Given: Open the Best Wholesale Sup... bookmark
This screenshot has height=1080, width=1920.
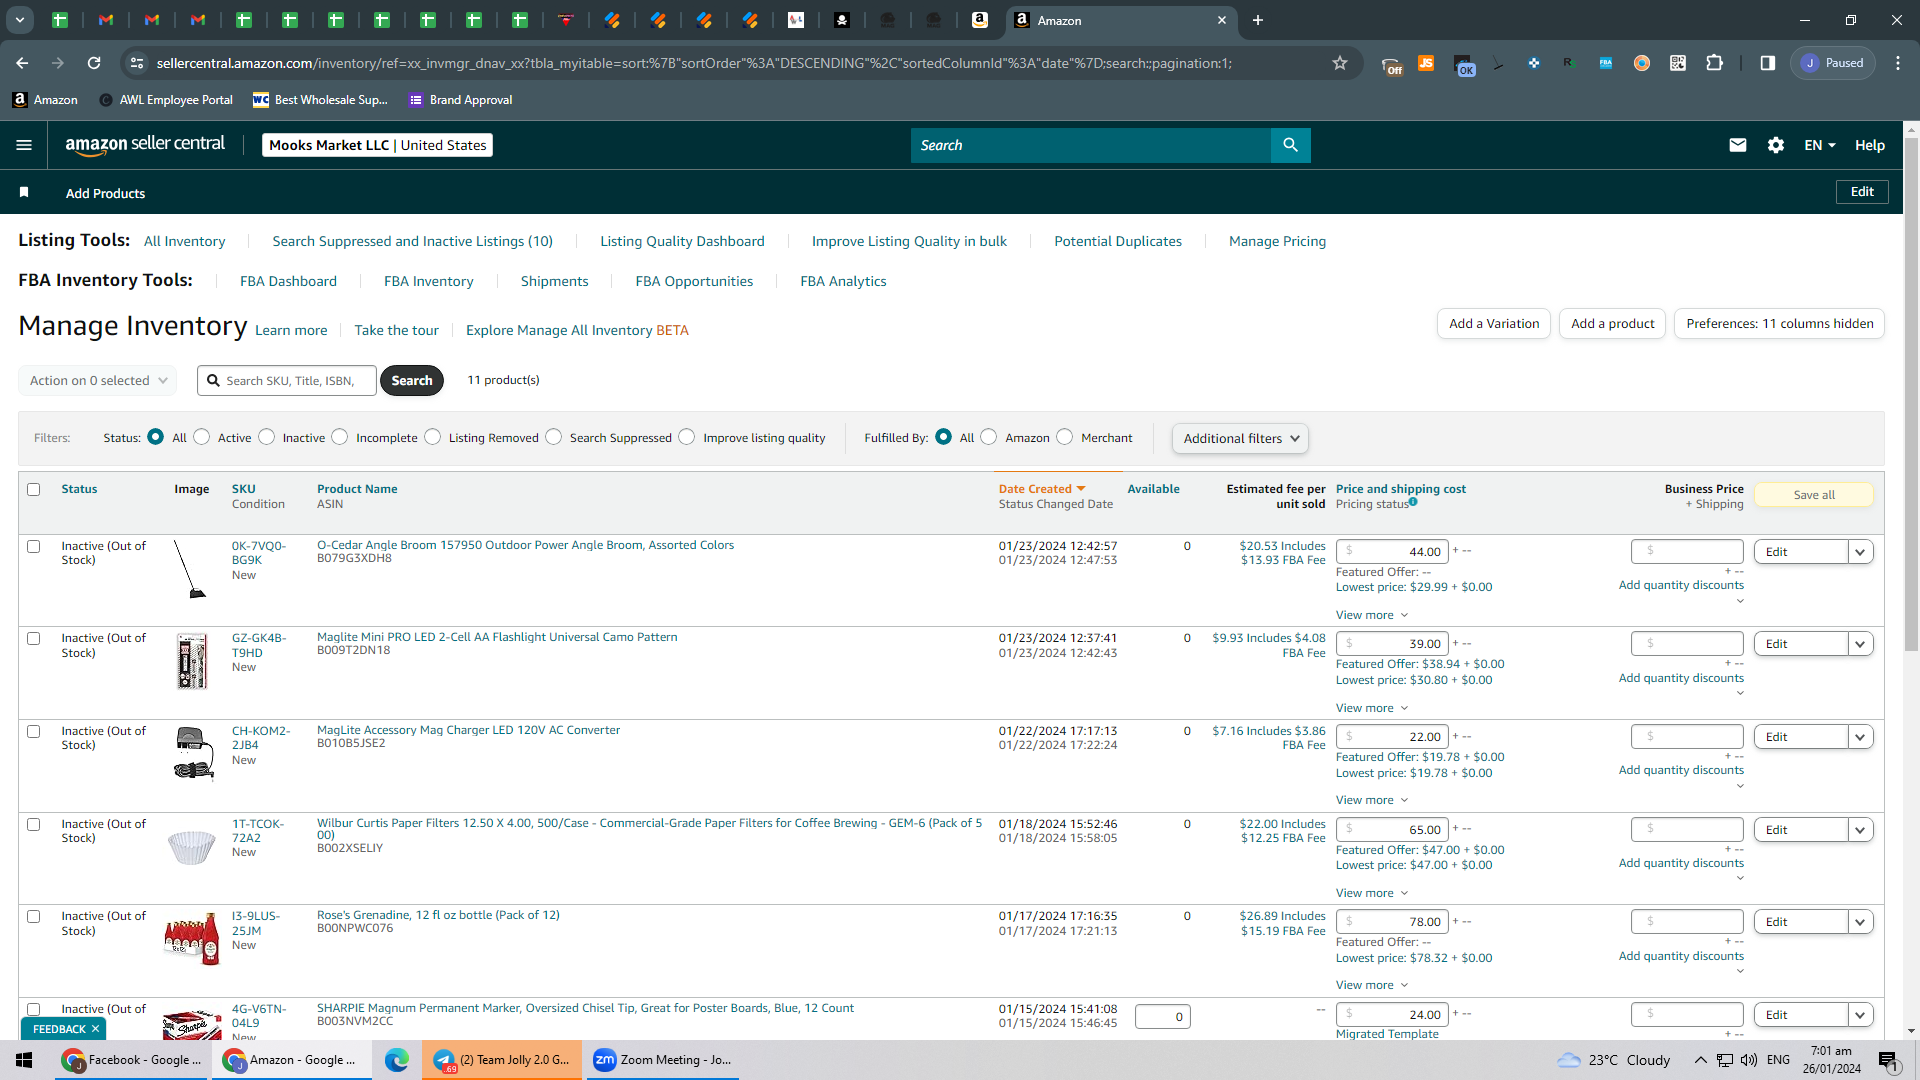Looking at the screenshot, I should click(x=320, y=100).
